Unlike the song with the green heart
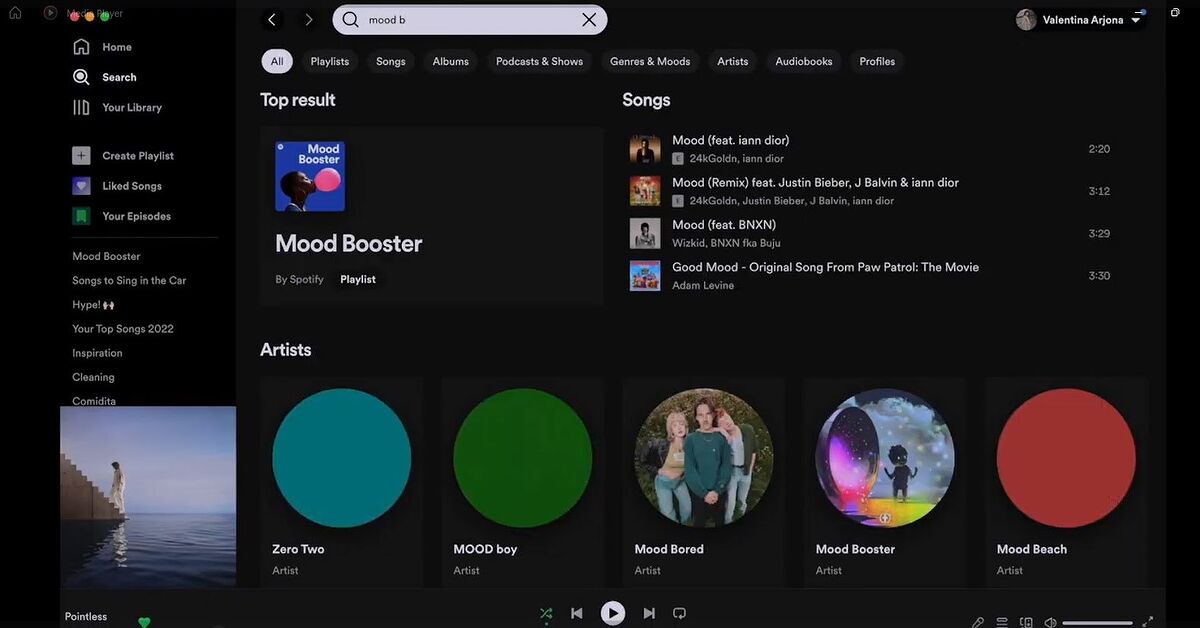1200x628 pixels. (144, 622)
